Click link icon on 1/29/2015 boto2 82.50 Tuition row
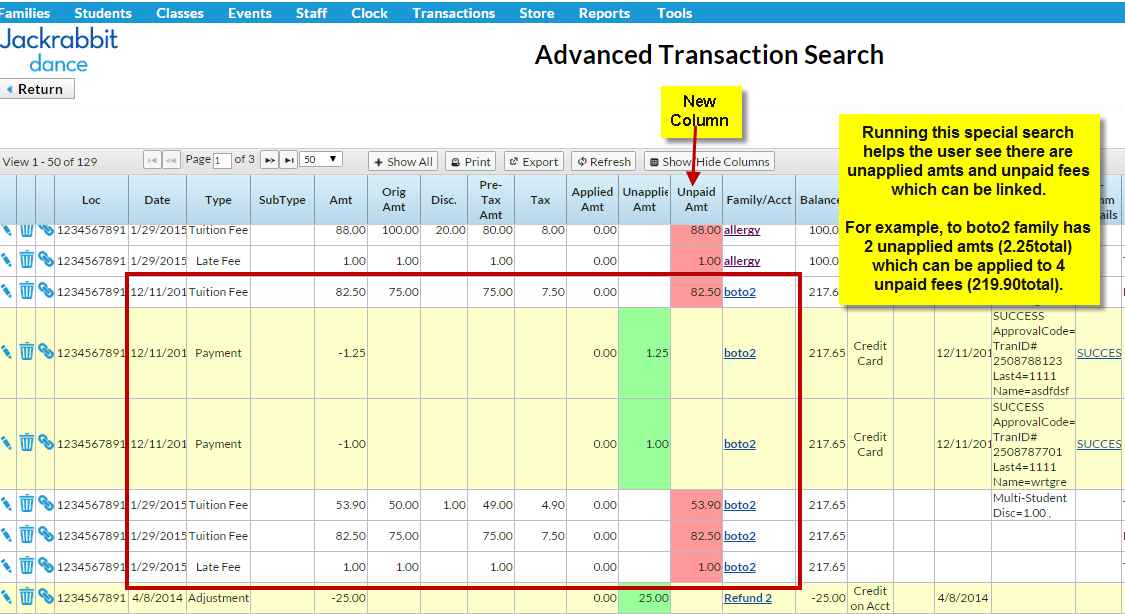The width and height of the screenshot is (1125, 614). (x=46, y=534)
